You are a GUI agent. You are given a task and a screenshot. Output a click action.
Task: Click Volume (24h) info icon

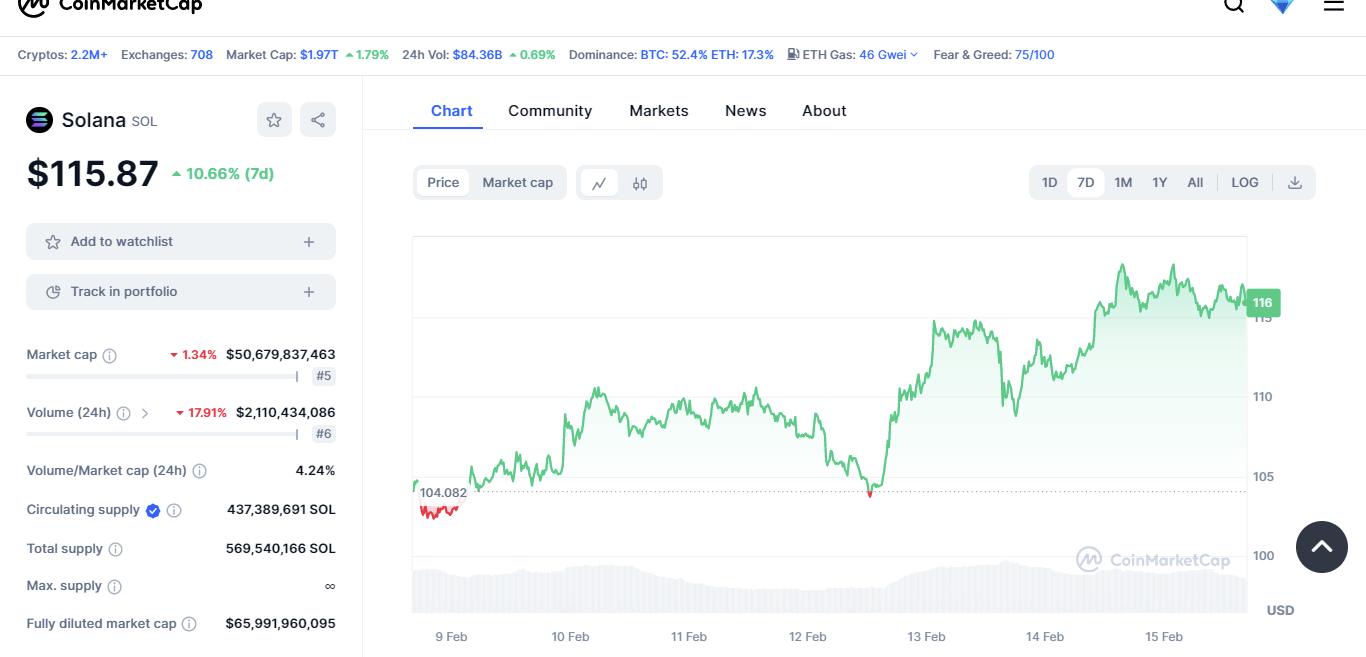coord(123,413)
